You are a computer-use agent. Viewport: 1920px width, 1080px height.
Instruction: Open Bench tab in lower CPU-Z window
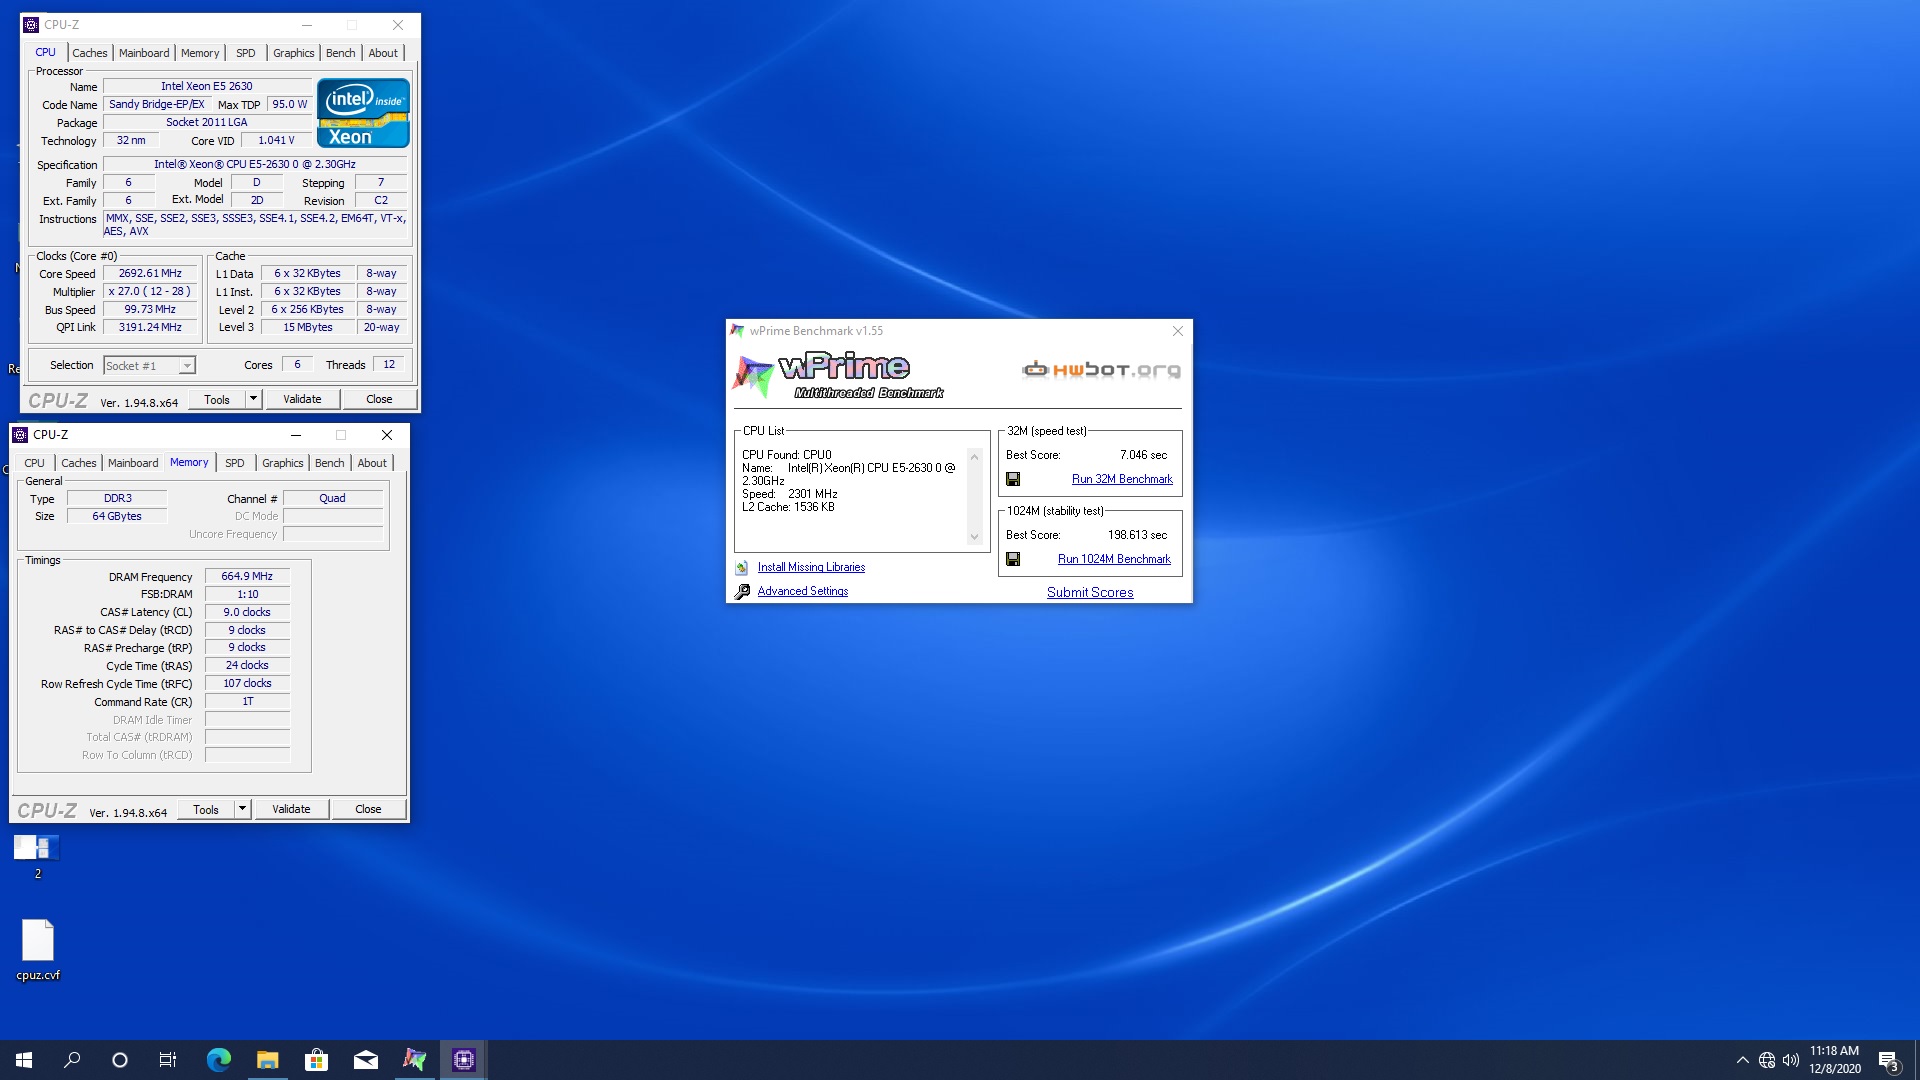329,463
